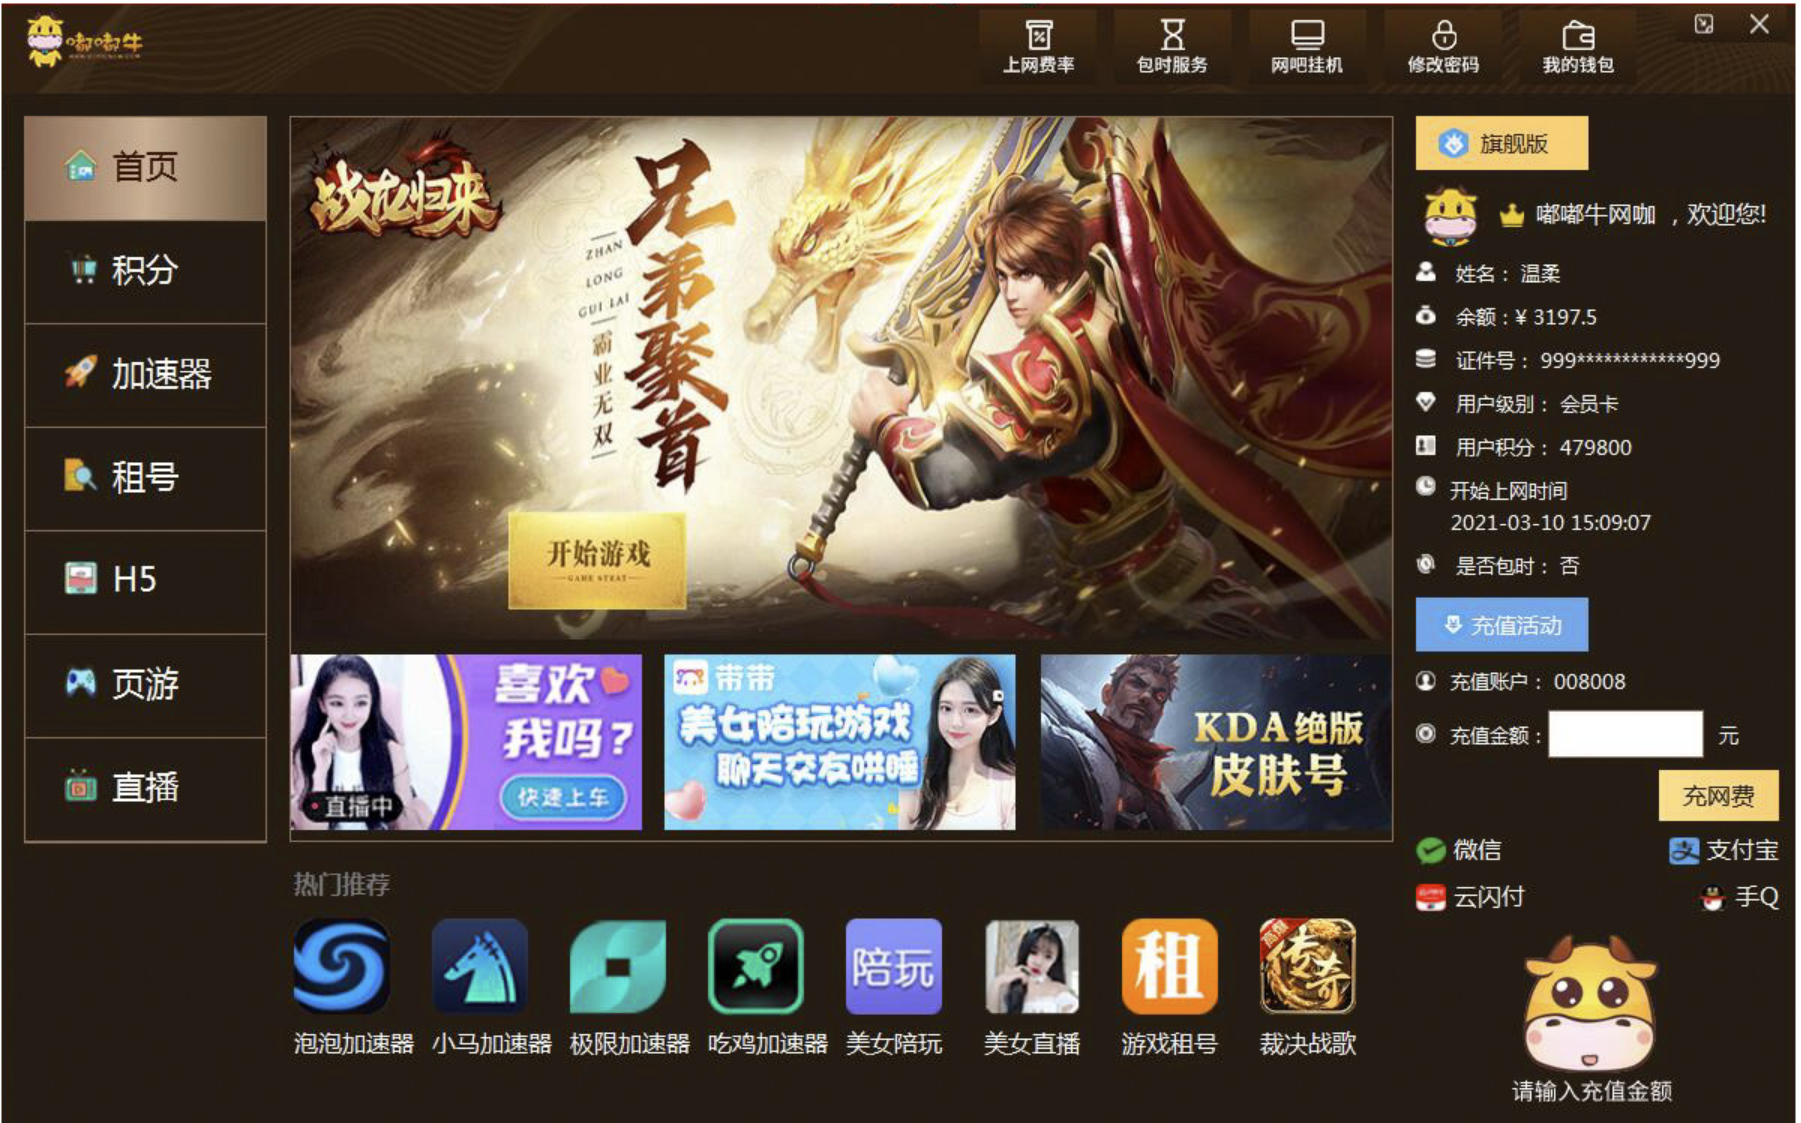Click 快速上车 on live banner

(562, 797)
